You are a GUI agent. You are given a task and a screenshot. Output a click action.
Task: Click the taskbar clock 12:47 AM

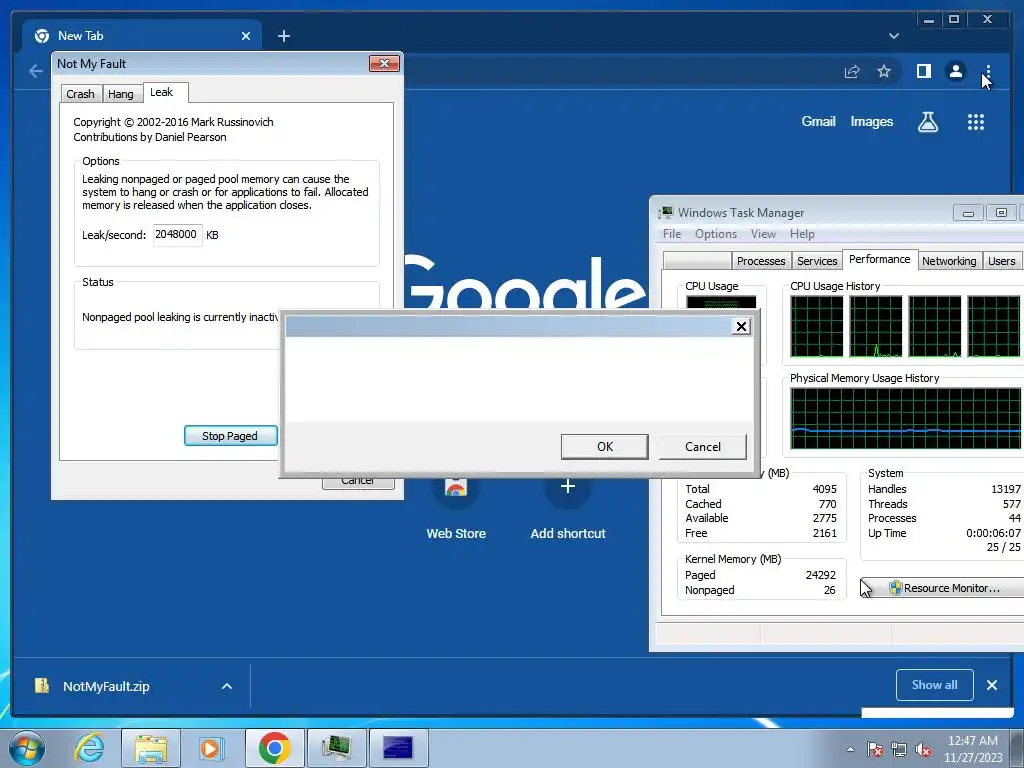click(x=972, y=741)
